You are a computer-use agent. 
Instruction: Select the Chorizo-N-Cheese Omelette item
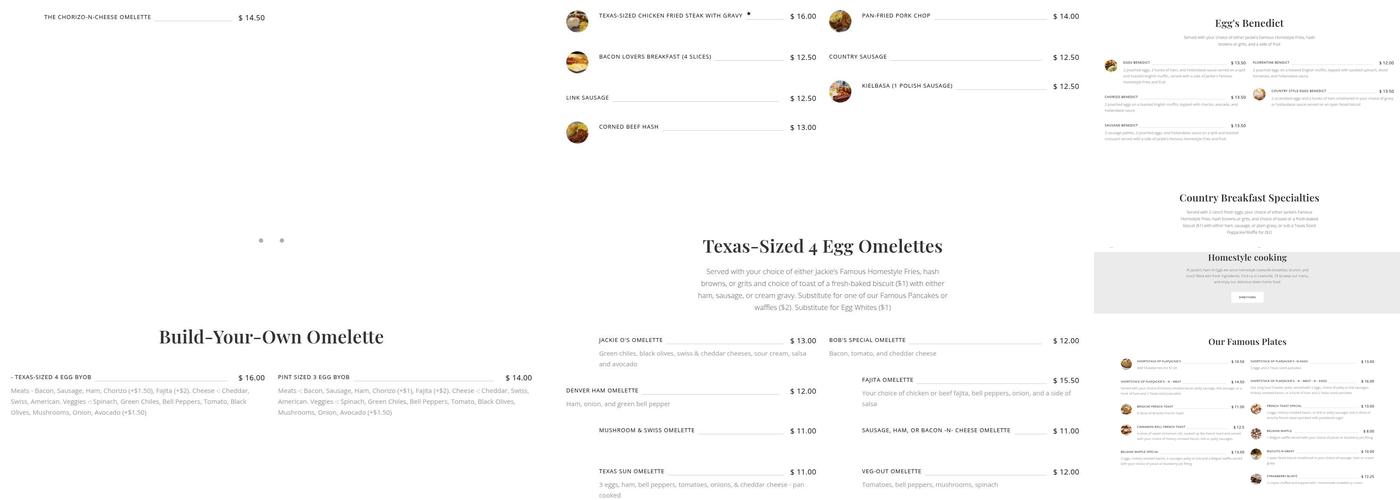click(97, 17)
